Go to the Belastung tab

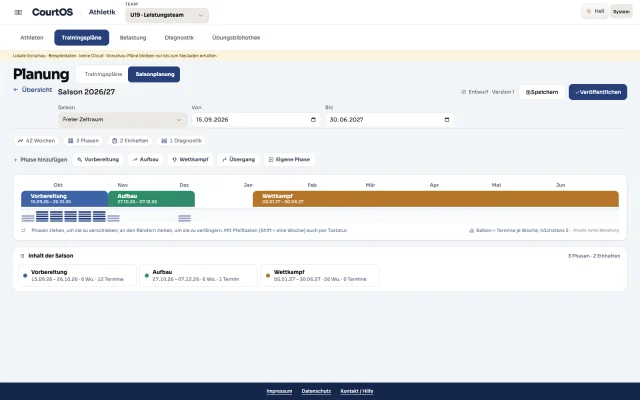click(x=133, y=38)
